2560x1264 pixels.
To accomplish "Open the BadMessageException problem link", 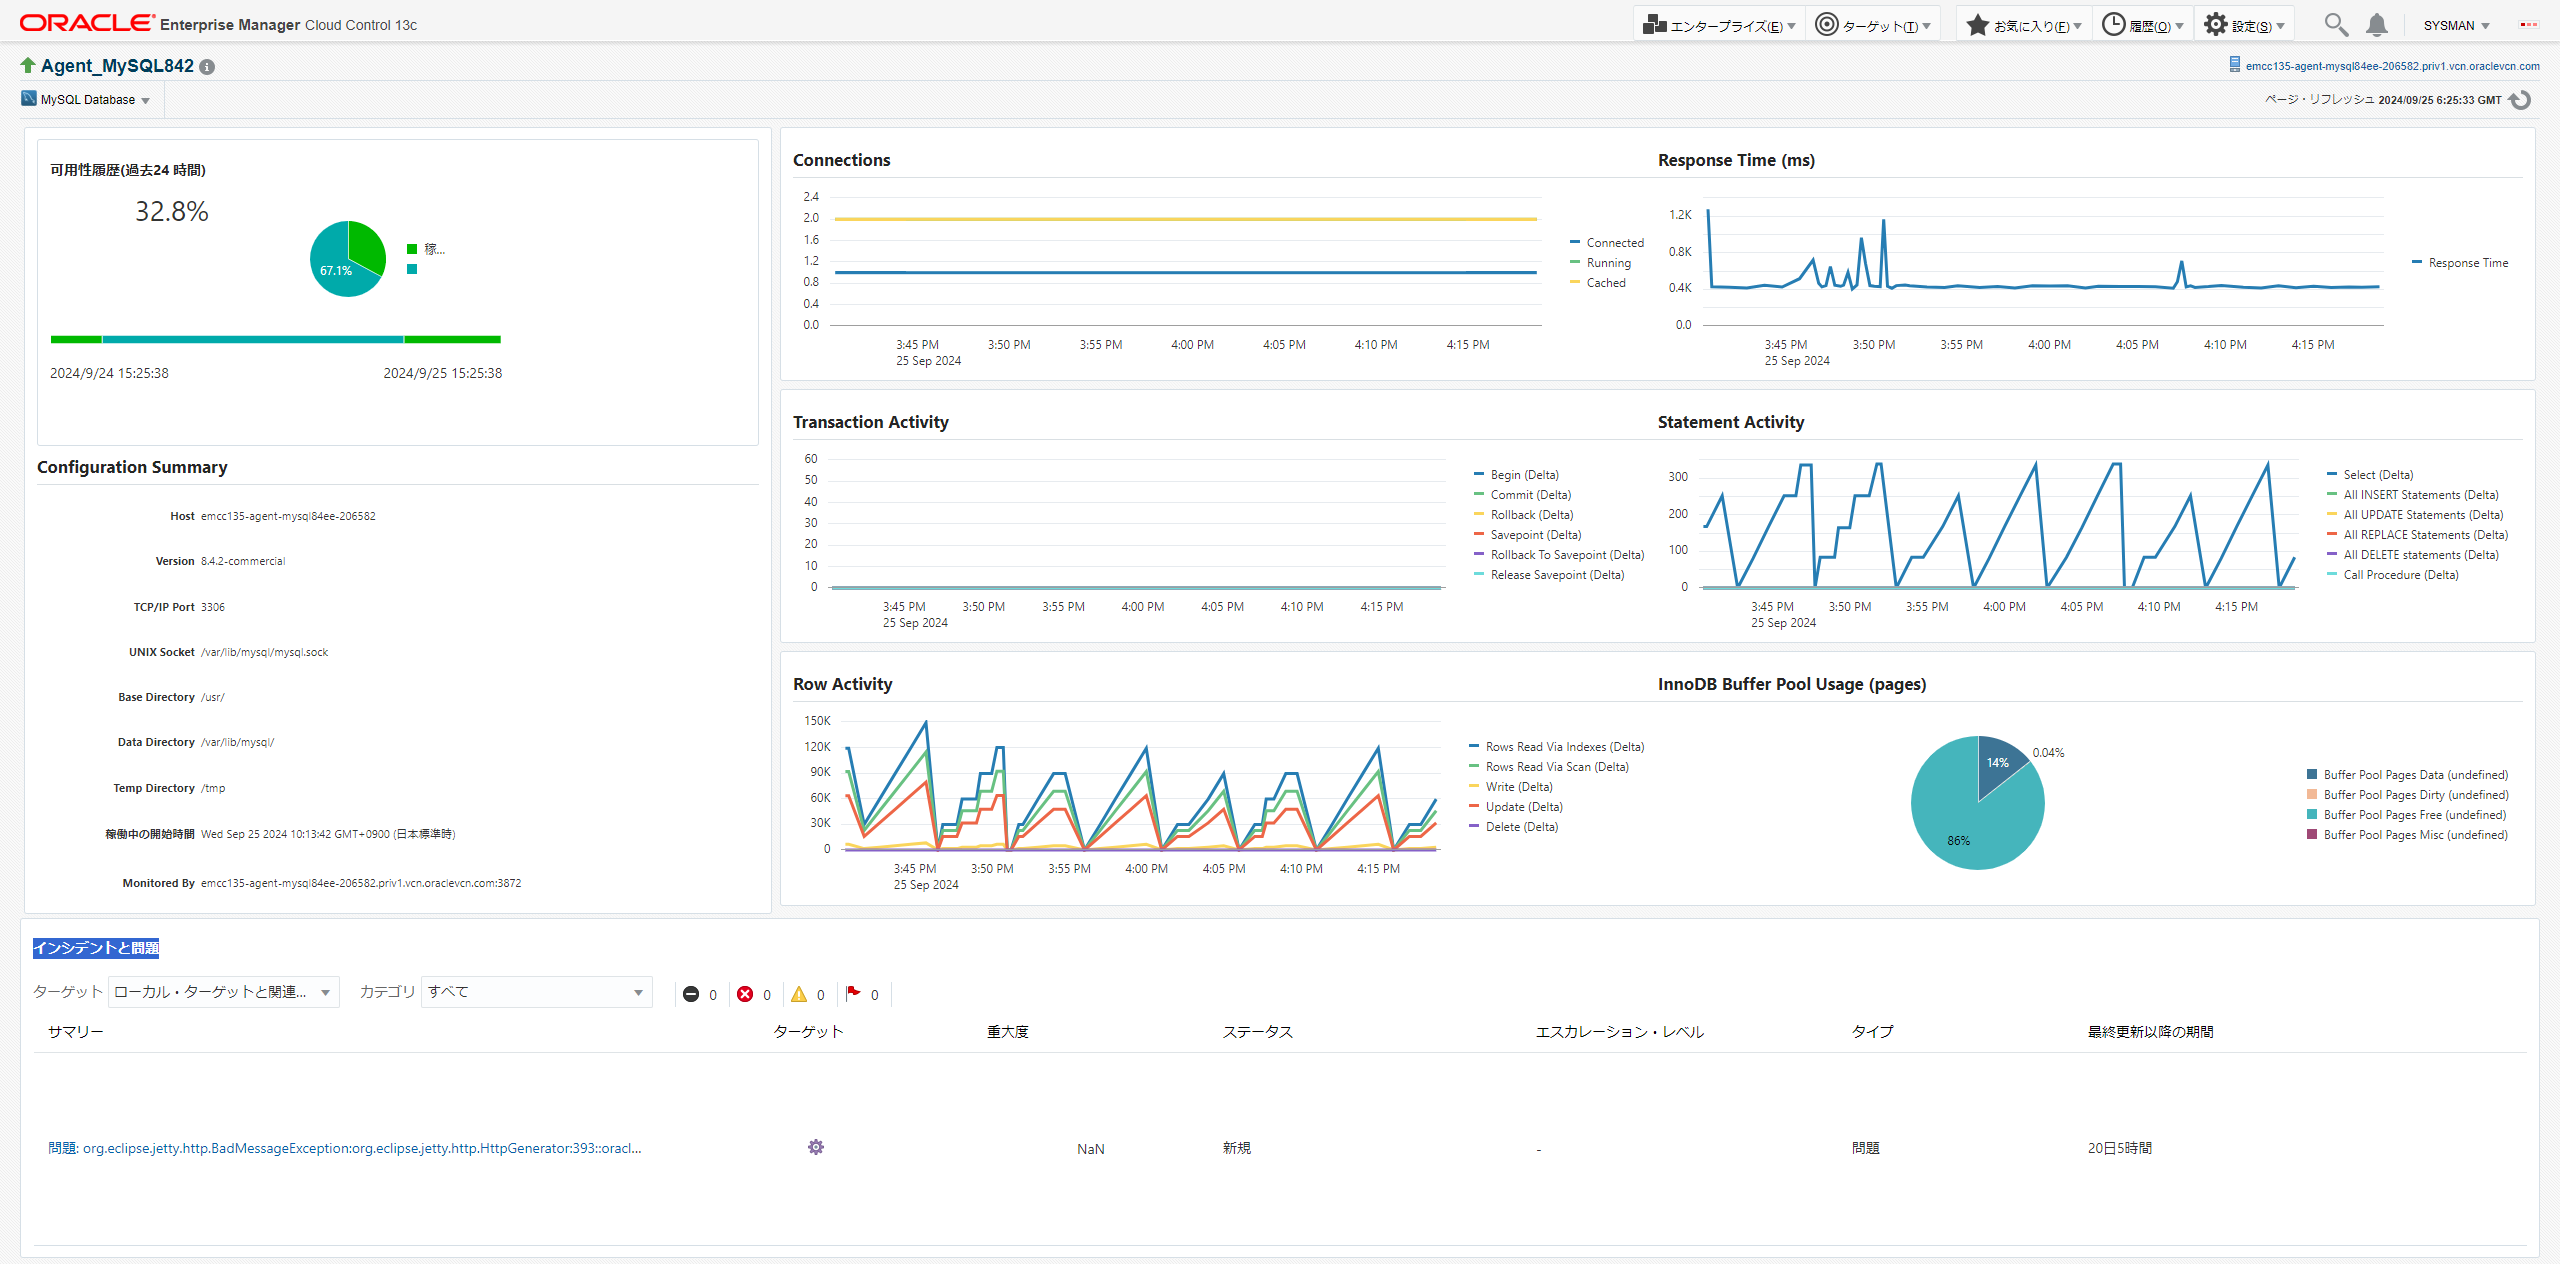I will pos(345,1148).
